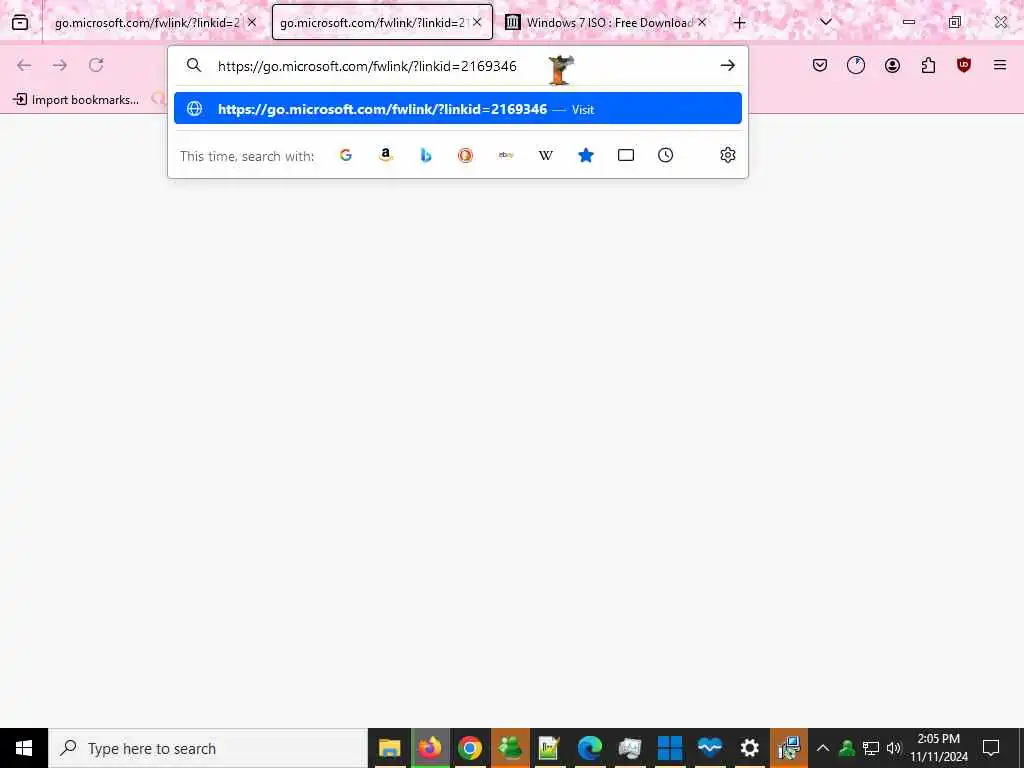1024x768 pixels.
Task: Click the Go arrow in address bar
Action: (728, 65)
